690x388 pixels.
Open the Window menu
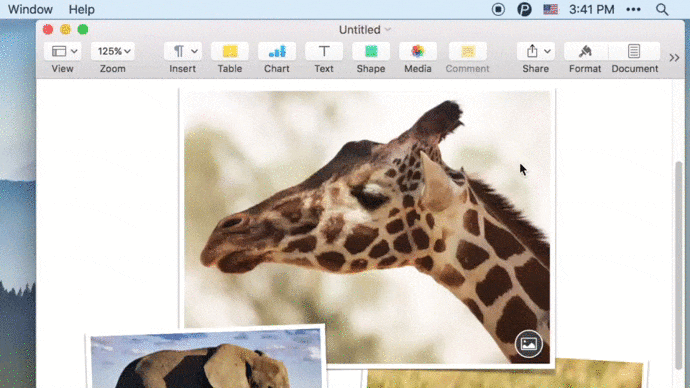pos(30,9)
